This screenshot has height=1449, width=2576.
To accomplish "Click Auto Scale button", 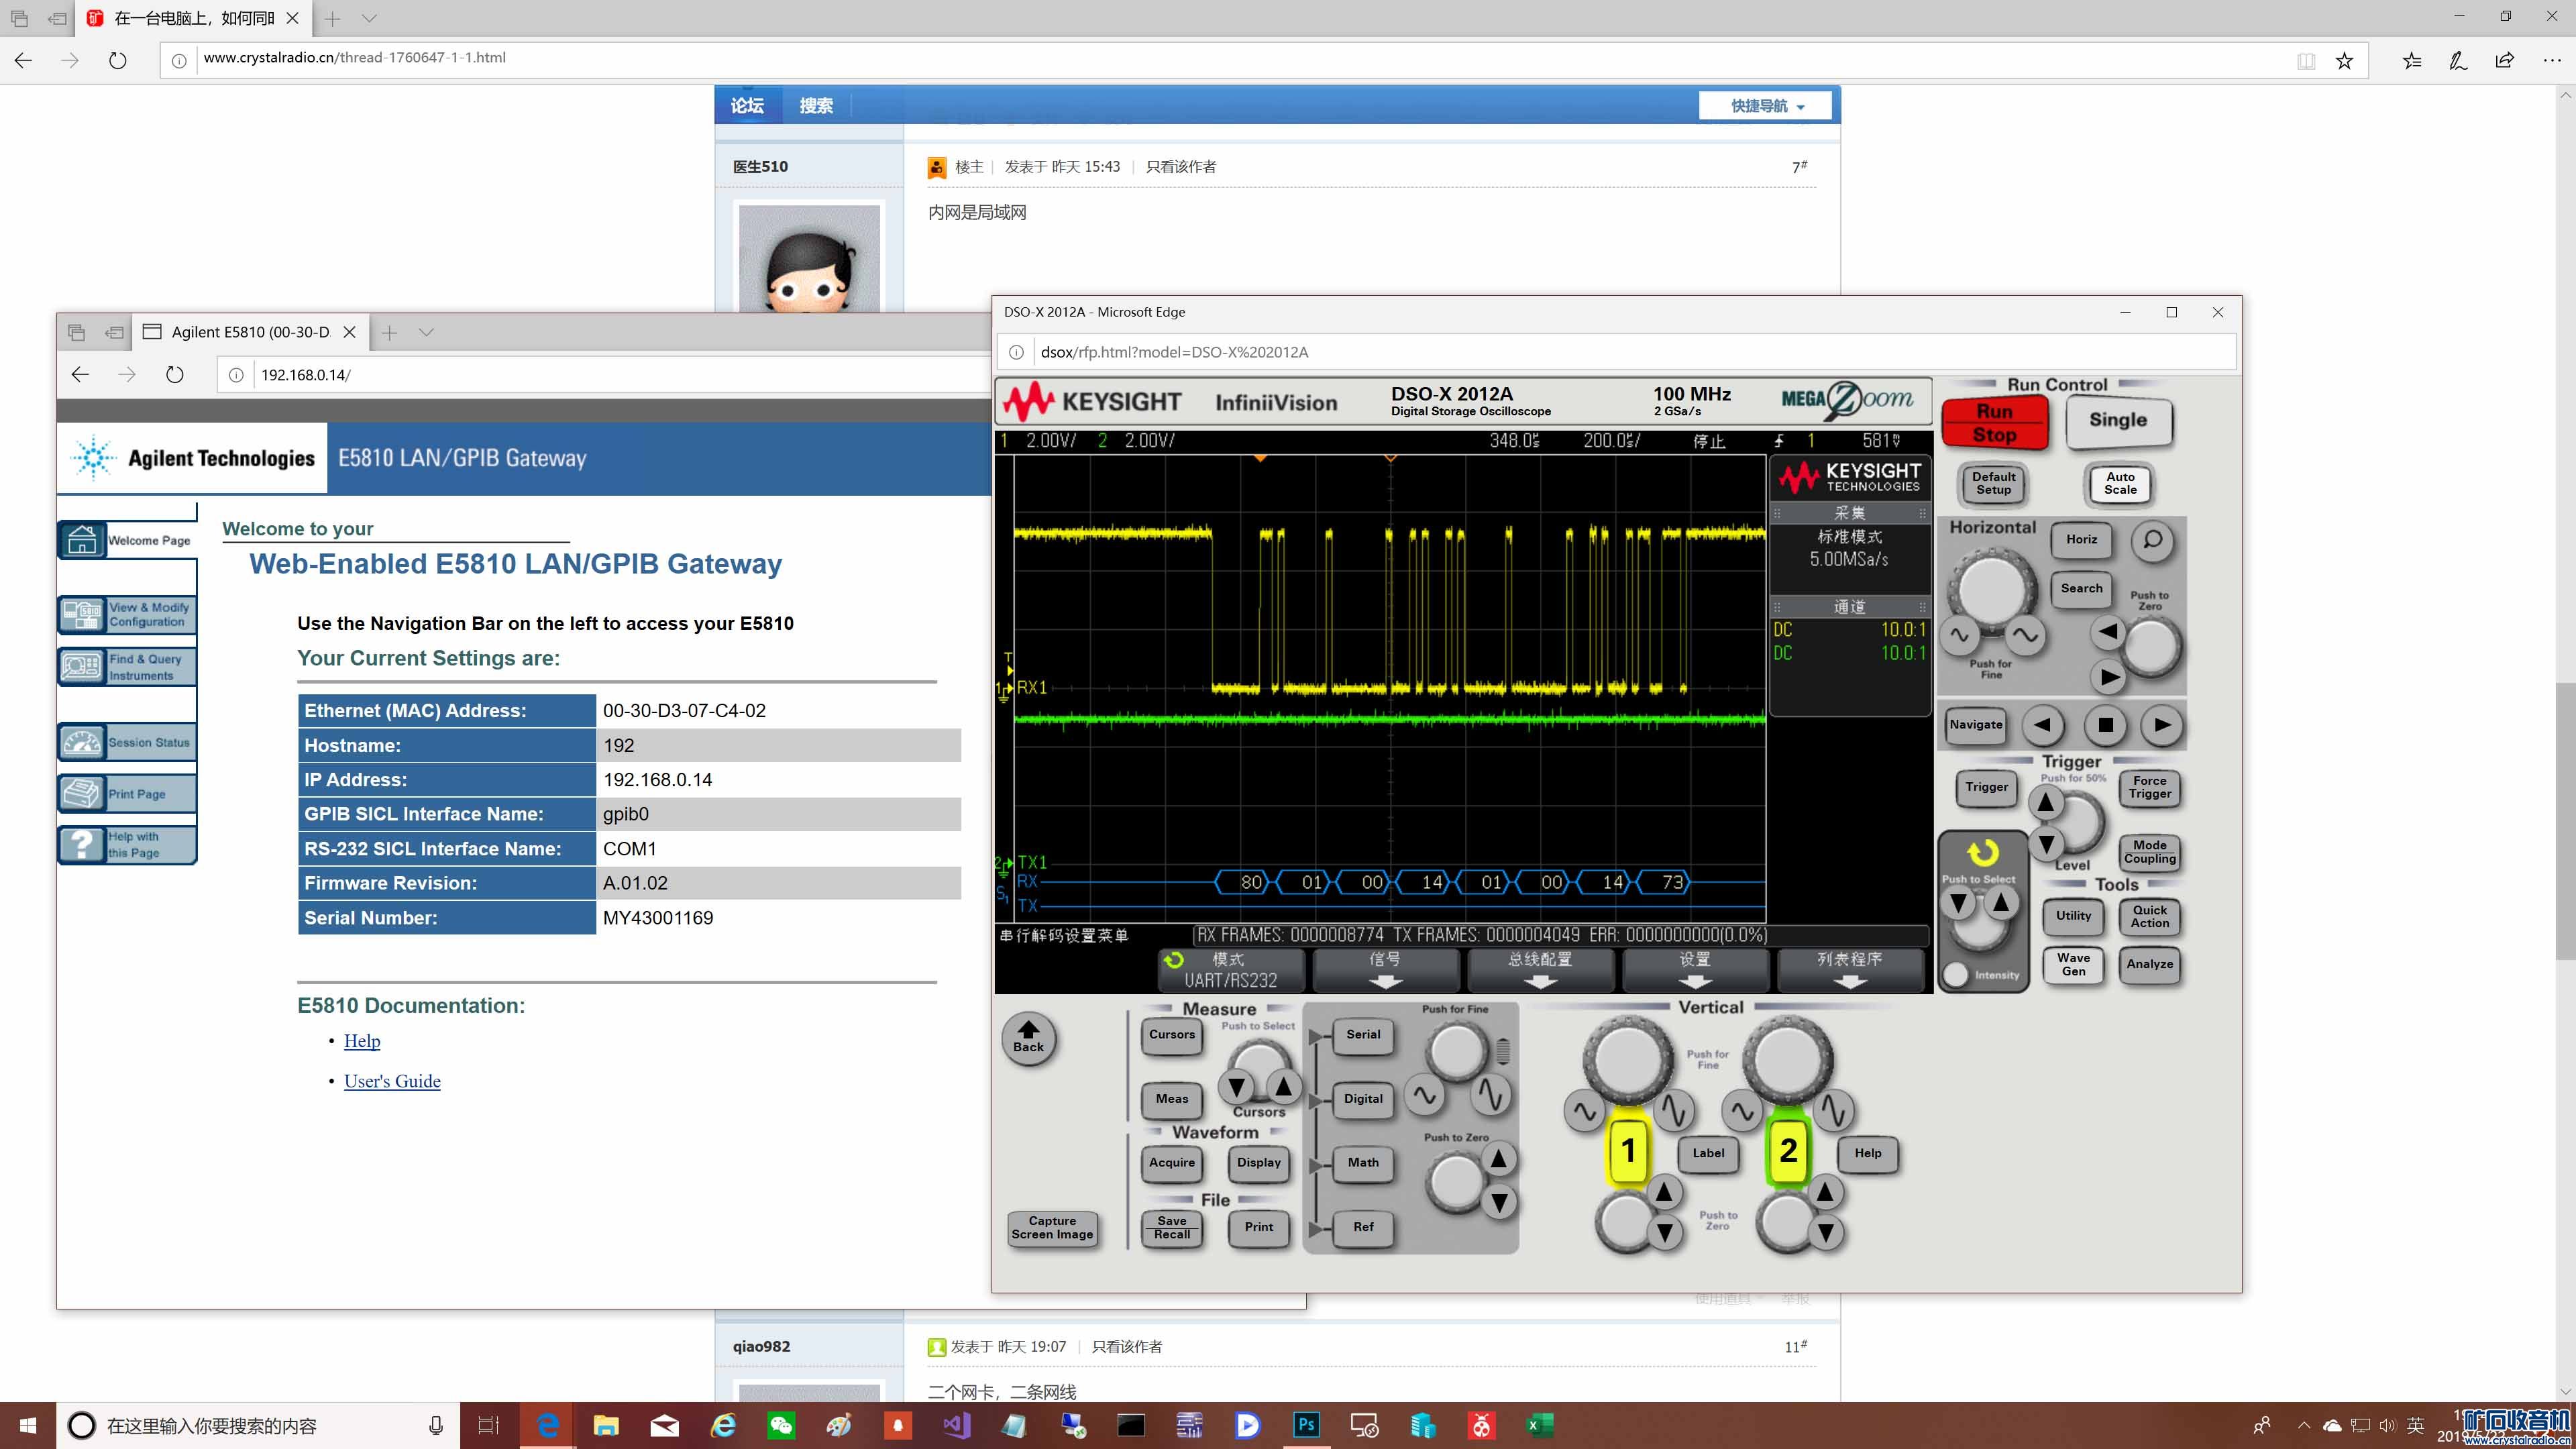I will [2119, 484].
